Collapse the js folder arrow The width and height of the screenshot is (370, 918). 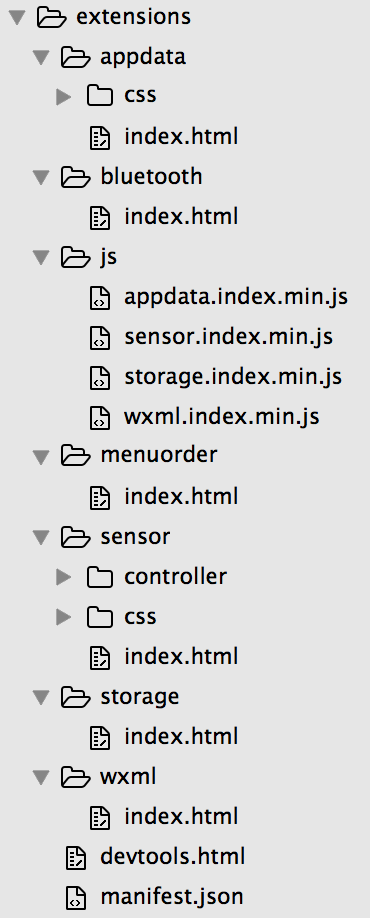pos(41,258)
